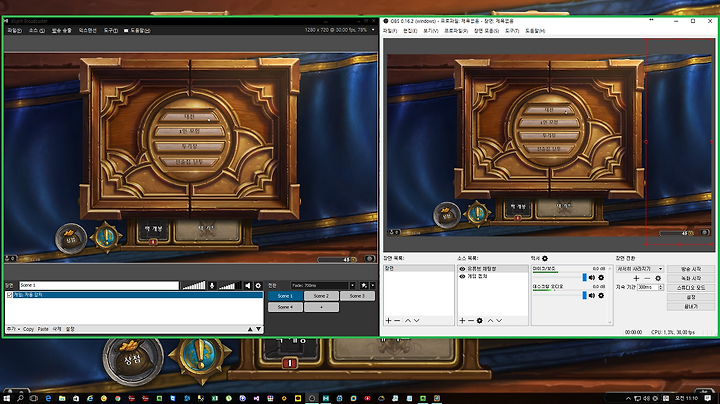
Task: Click Copy in XSplit source toolbar
Action: [x=28, y=329]
